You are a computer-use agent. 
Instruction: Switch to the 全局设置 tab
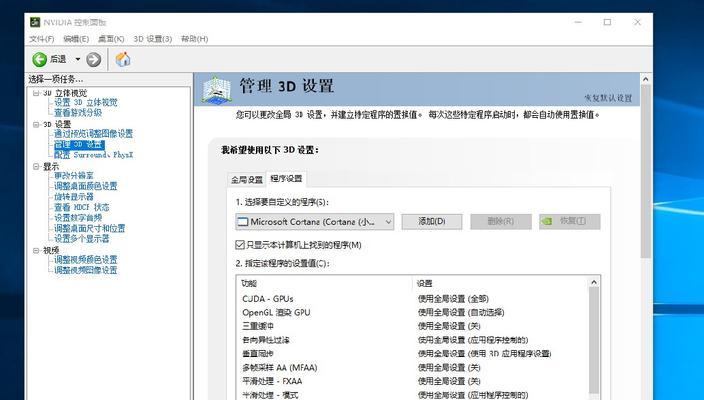point(246,179)
